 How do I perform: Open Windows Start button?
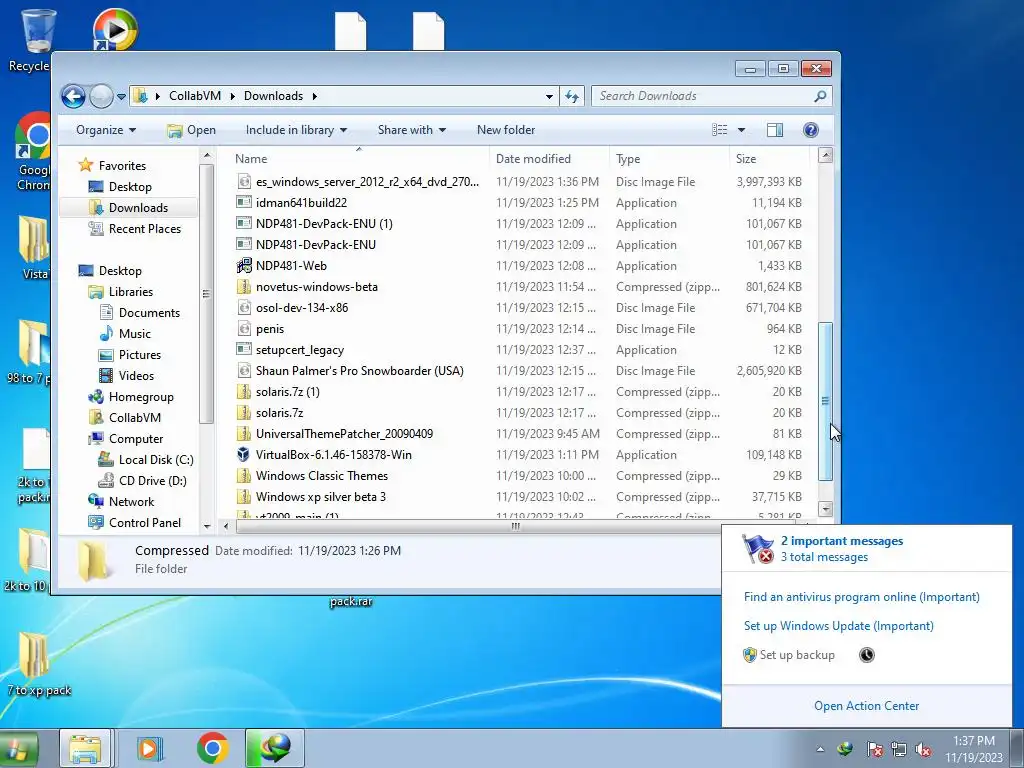pyautogui.click(x=18, y=748)
